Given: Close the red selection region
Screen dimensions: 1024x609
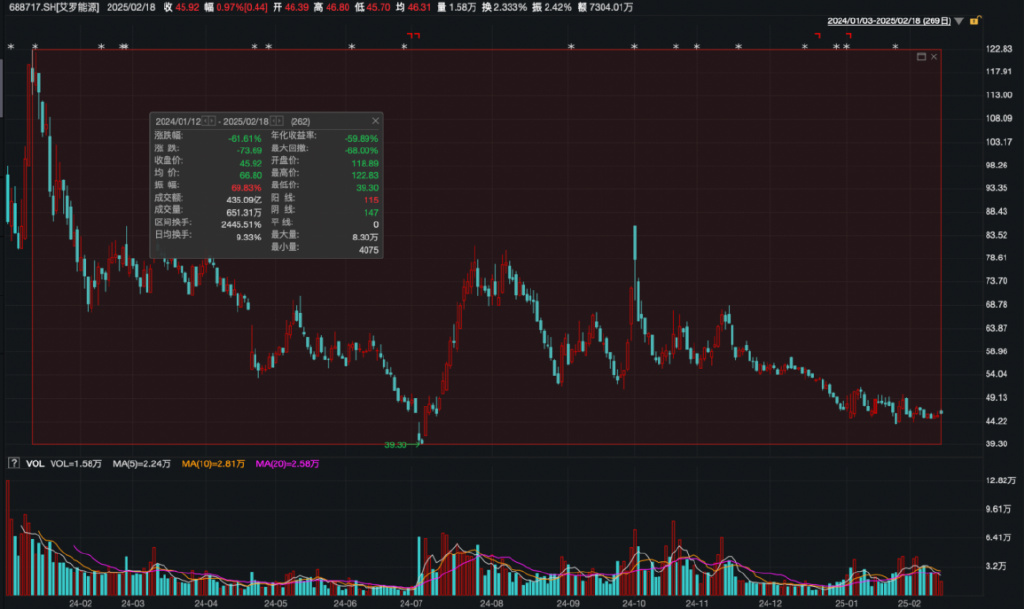Looking at the screenshot, I should coord(934,57).
